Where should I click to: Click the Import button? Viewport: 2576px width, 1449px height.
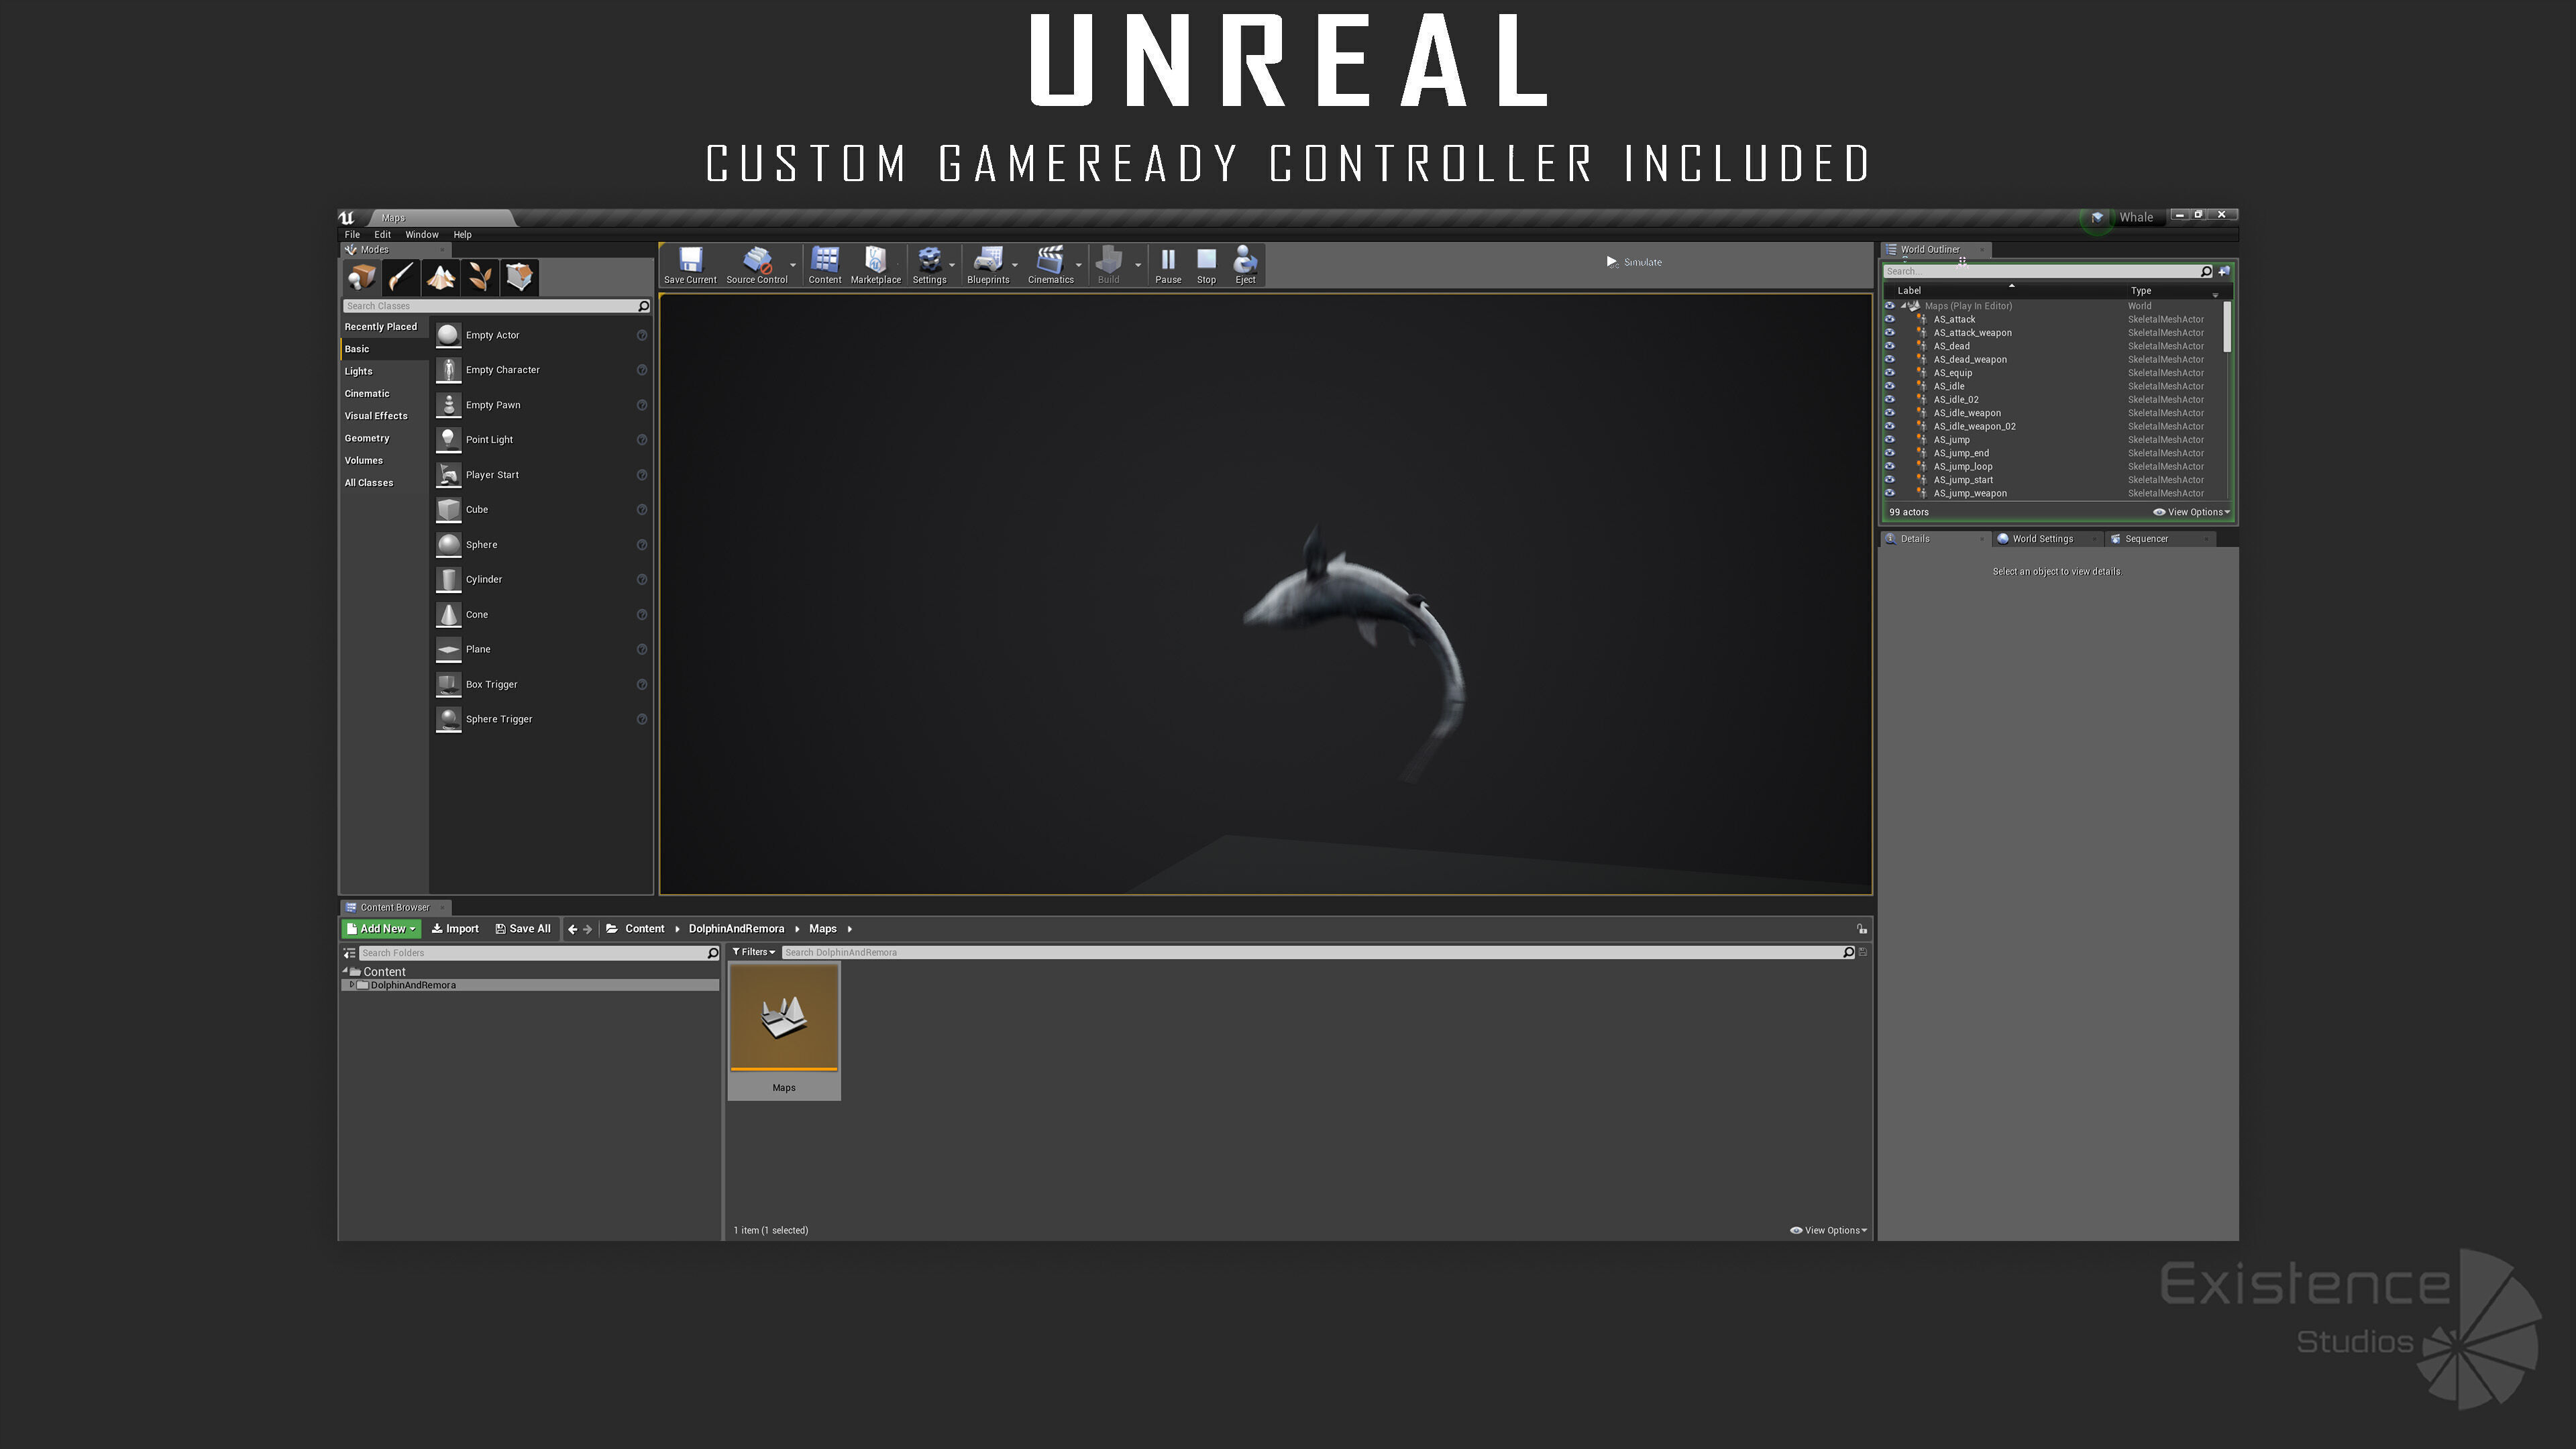(x=455, y=929)
